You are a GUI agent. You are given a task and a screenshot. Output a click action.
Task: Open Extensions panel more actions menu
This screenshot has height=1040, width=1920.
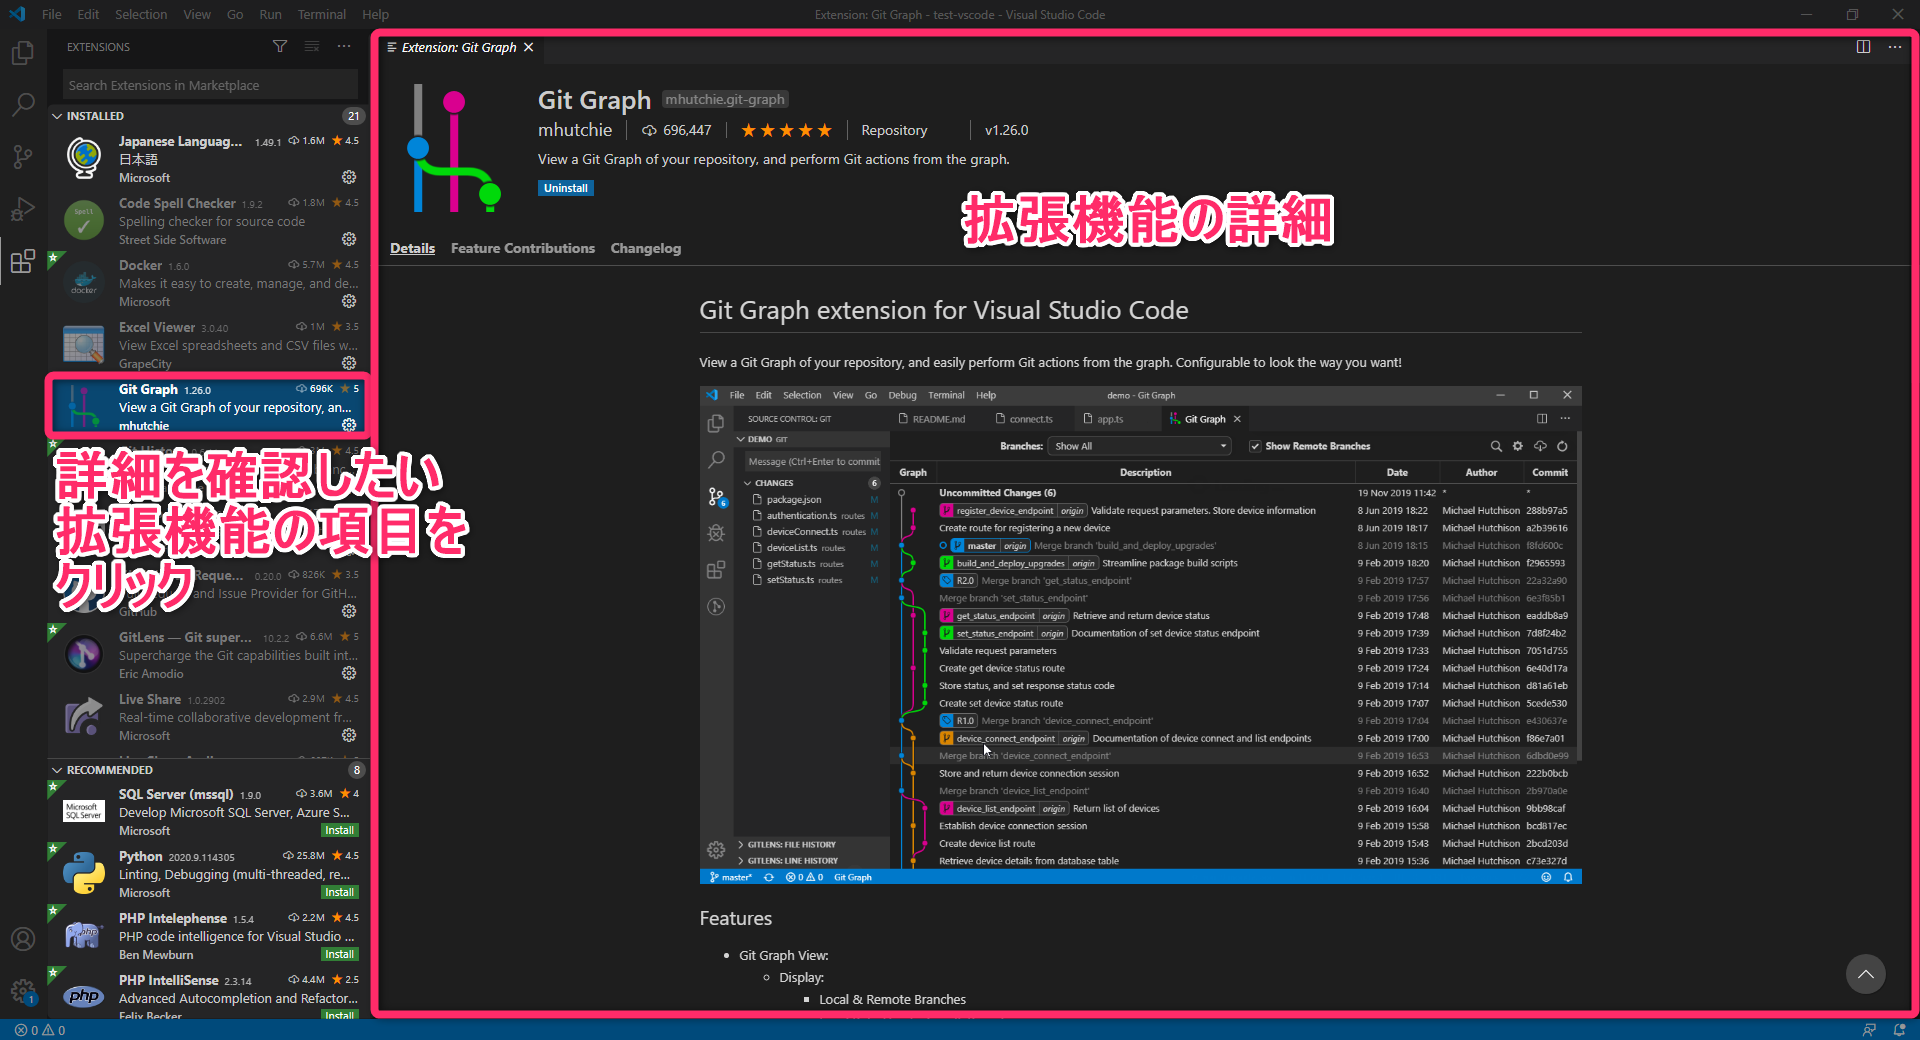point(344,47)
